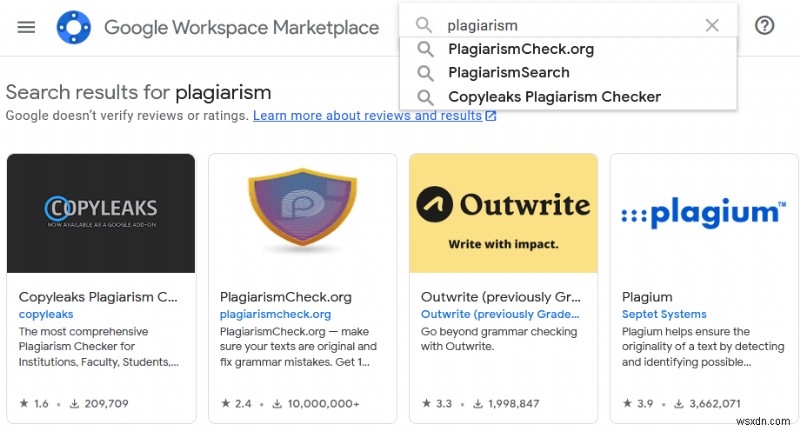Open the Outwrite yellow banner thumbnail

pyautogui.click(x=504, y=213)
